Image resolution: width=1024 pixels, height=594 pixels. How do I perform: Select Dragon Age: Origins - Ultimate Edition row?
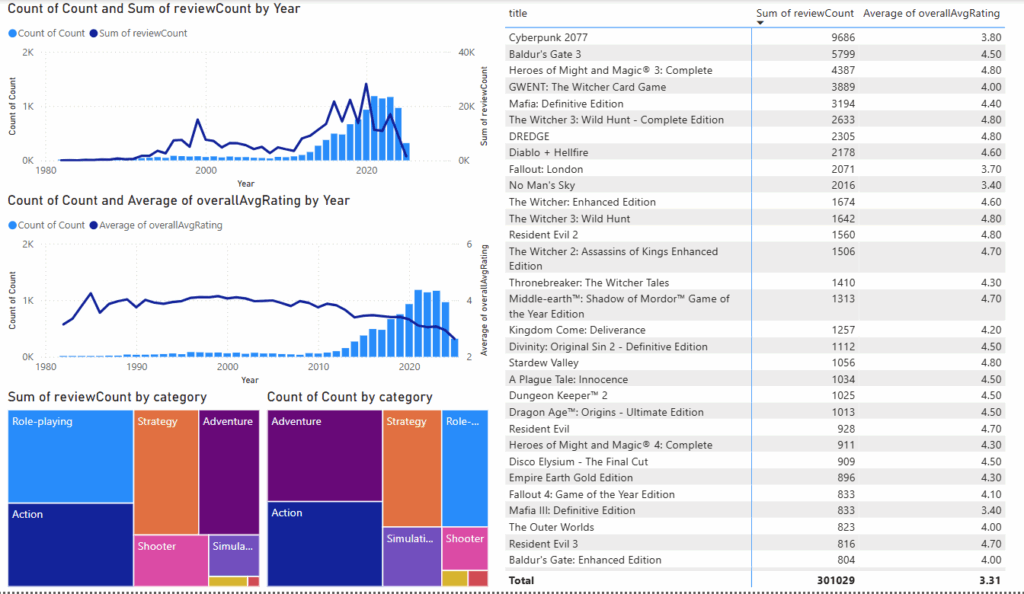click(x=754, y=413)
